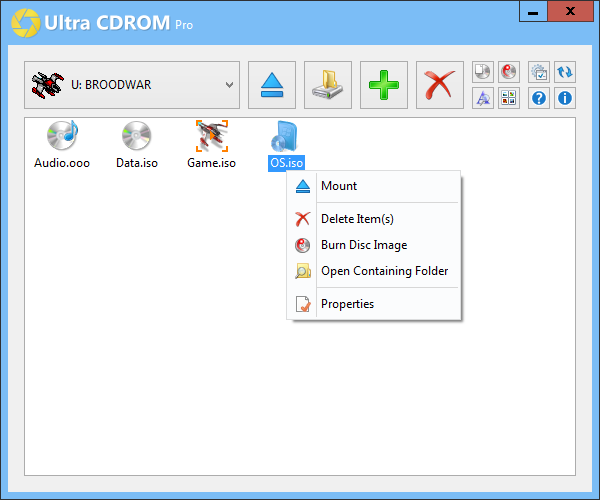This screenshot has height=500, width=600.
Task: Click the Ultra CDROM yellow shutter logo
Action: click(x=26, y=23)
